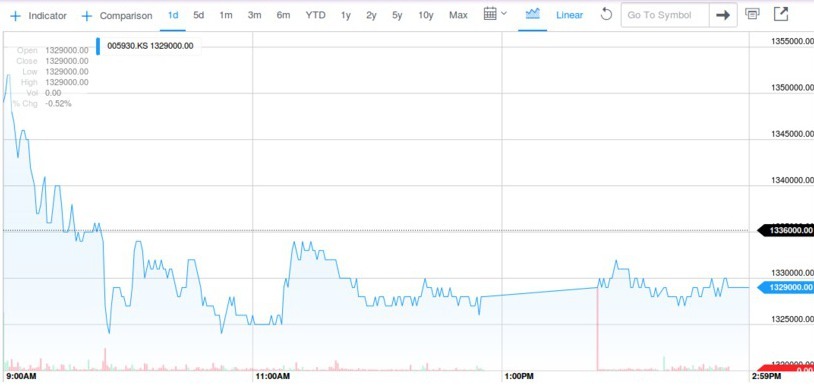This screenshot has width=814, height=386.
Task: Click the 11:00AM time axis label
Action: [273, 376]
